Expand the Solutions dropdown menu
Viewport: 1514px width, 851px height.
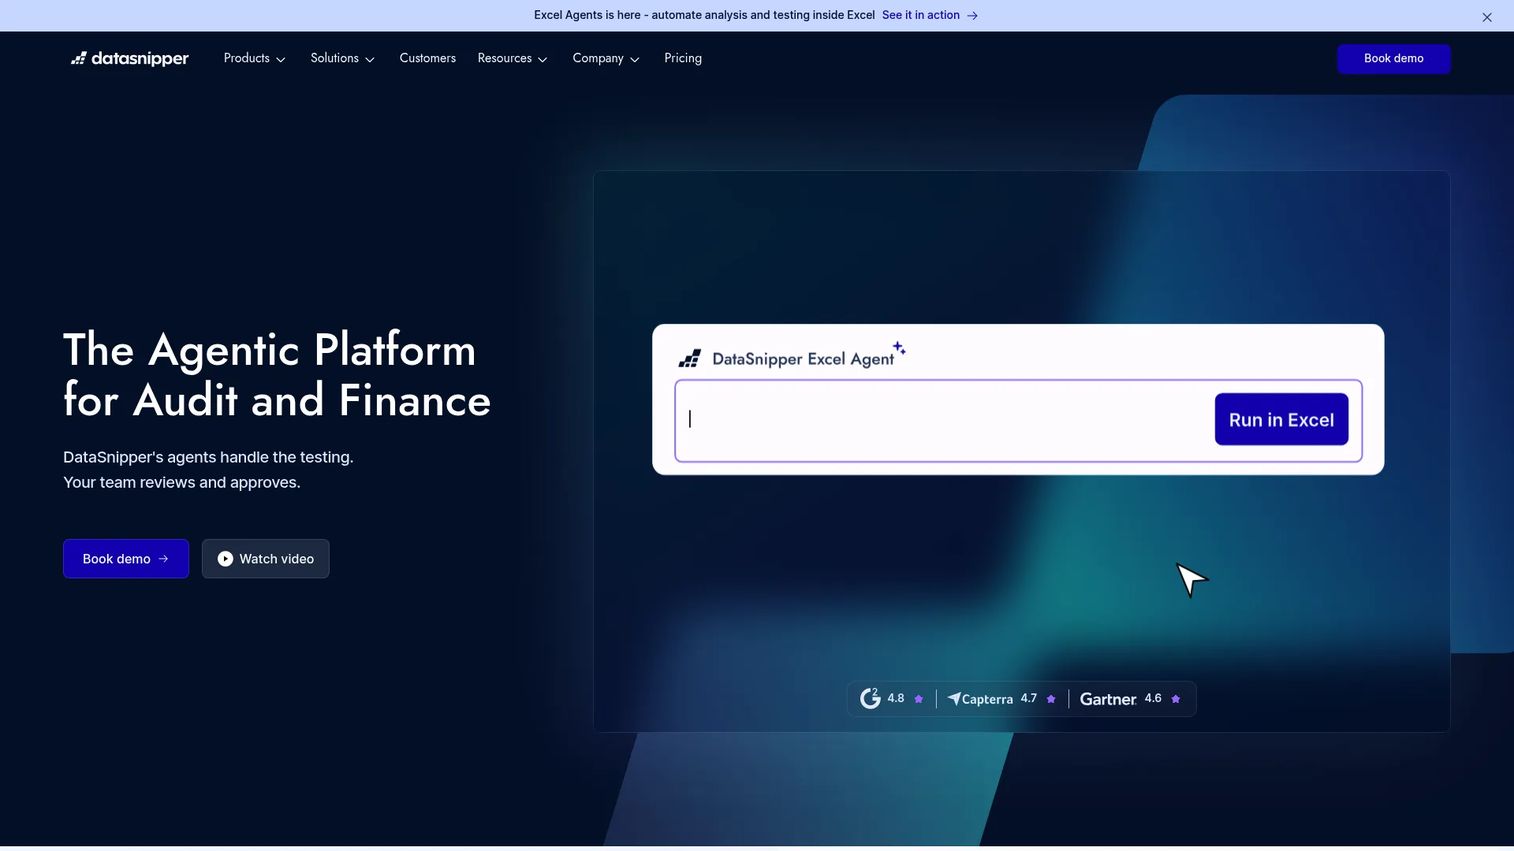coord(343,59)
